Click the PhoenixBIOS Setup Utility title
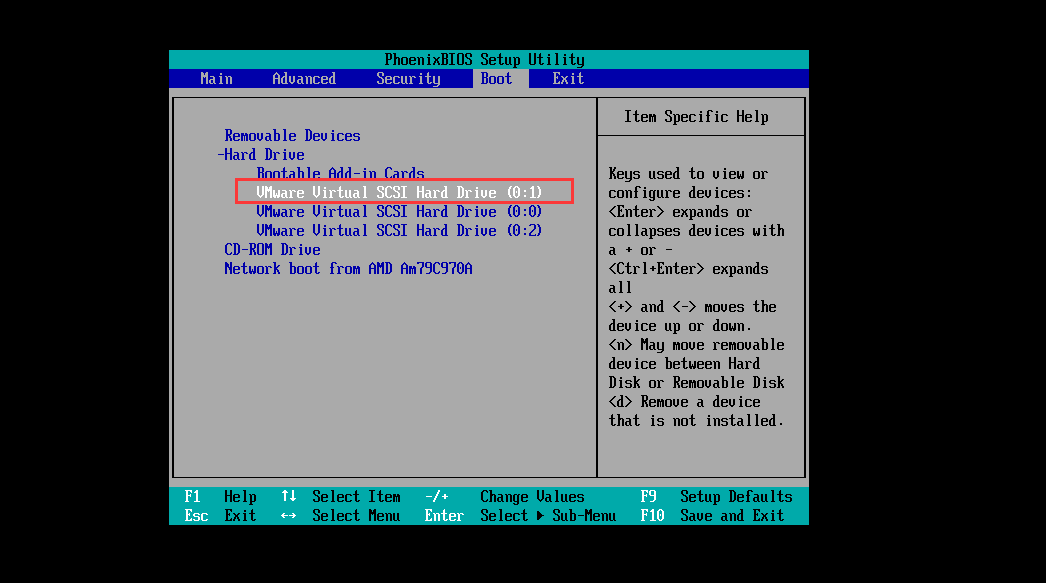1046x583 pixels. click(484, 59)
